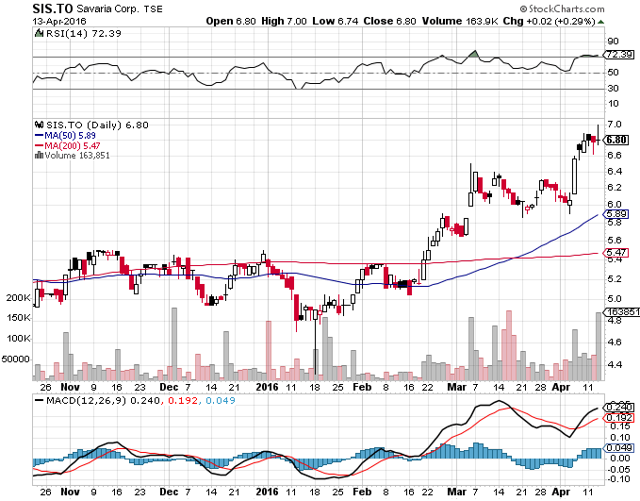Click the Apr label on price chart axis
The height and width of the screenshot is (501, 640).
(560, 387)
